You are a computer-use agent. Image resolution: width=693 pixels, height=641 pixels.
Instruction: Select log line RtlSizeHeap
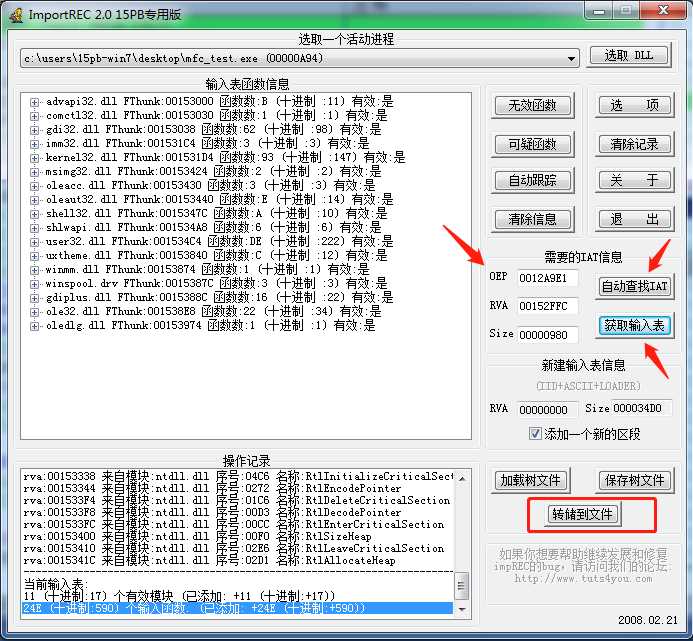click(x=197, y=537)
